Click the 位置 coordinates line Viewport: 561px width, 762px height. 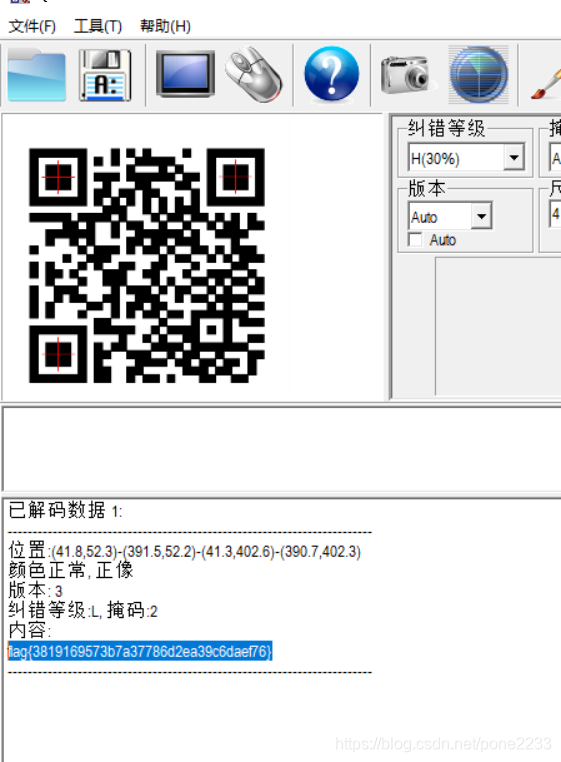pos(185,551)
